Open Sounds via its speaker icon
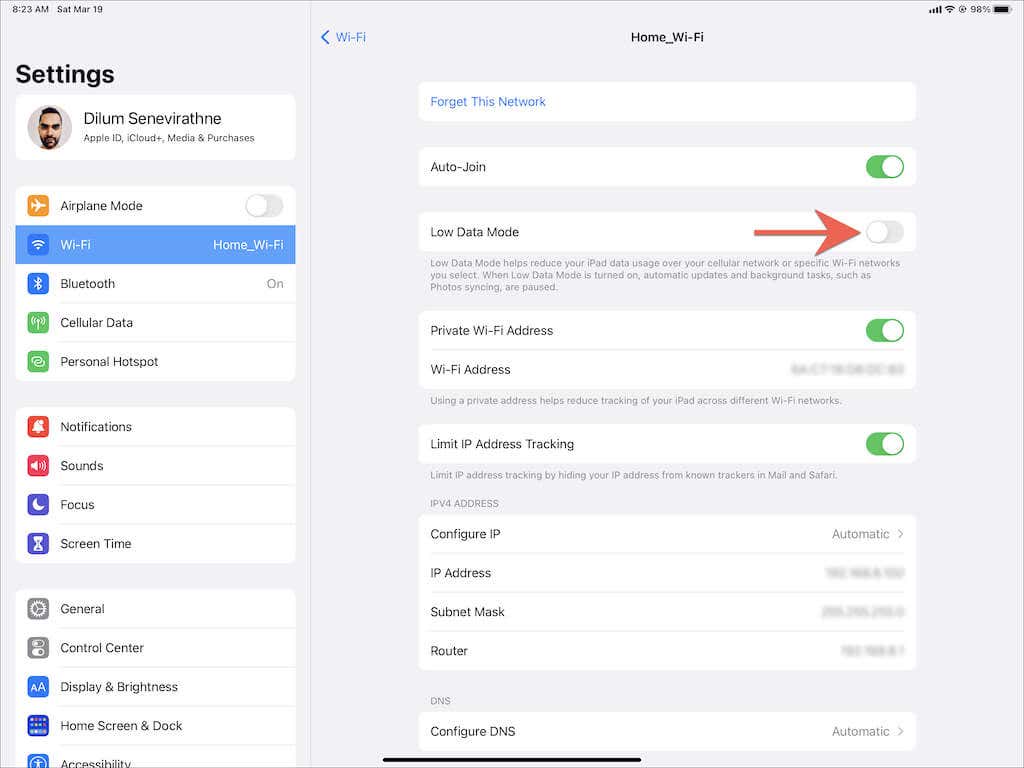1024x768 pixels. tap(38, 466)
